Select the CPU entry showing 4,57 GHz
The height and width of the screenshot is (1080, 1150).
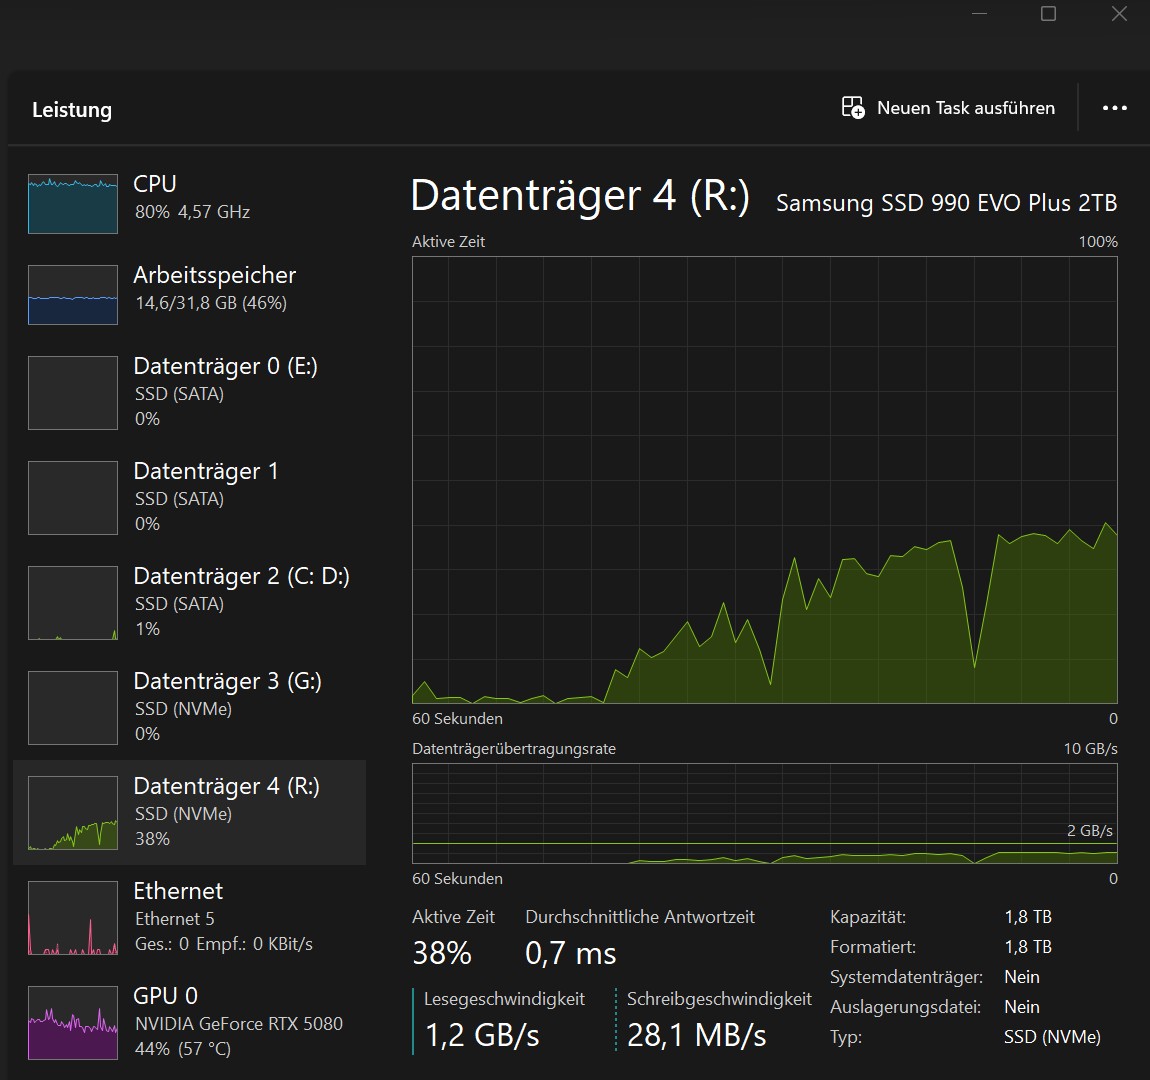[x=192, y=197]
